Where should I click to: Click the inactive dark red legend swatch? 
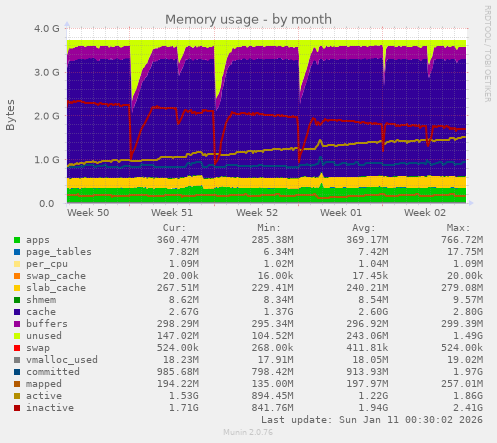click(x=17, y=408)
